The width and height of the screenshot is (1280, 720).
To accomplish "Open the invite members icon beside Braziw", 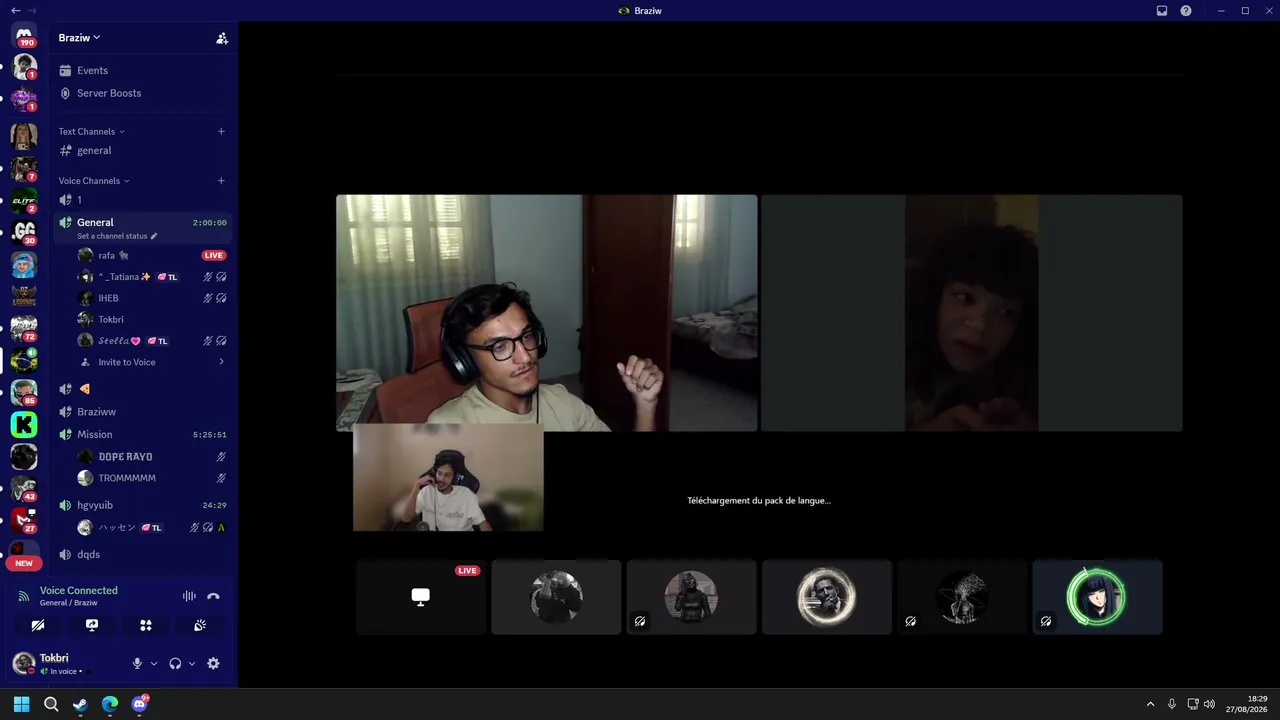I will pos(222,38).
